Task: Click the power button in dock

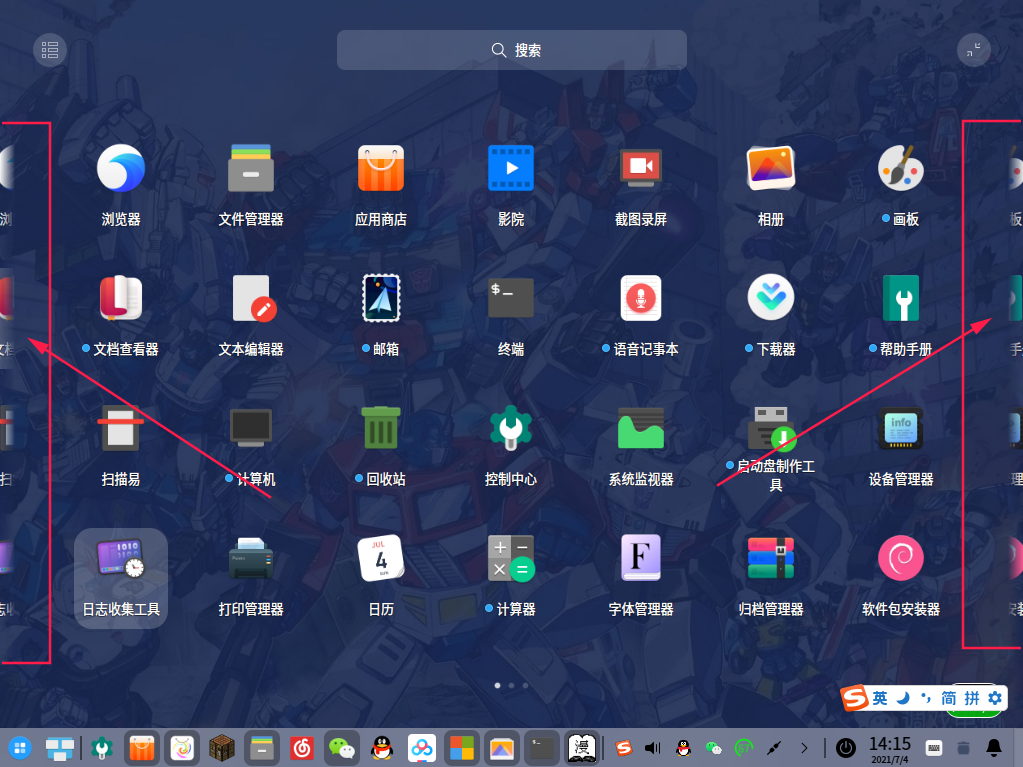Action: pyautogui.click(x=846, y=748)
